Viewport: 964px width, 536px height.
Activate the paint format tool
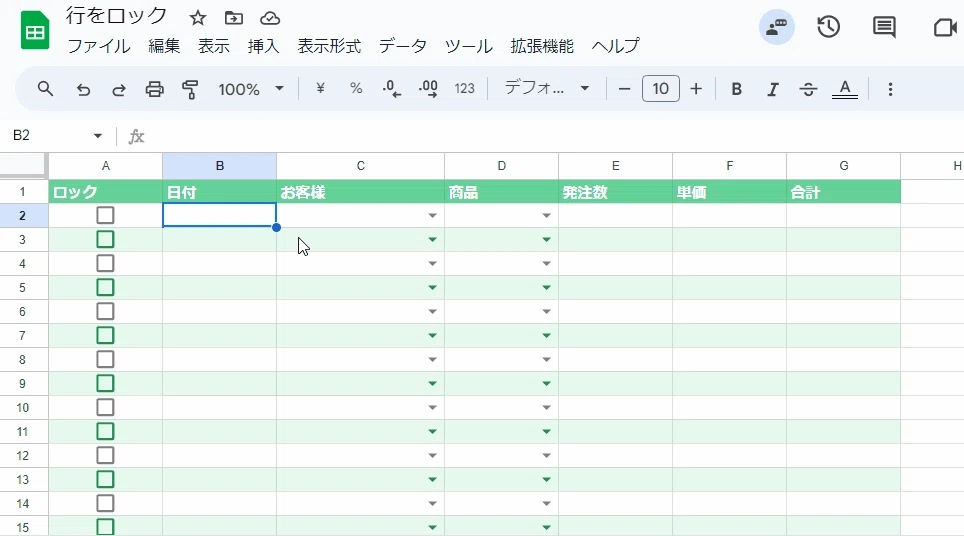tap(190, 89)
